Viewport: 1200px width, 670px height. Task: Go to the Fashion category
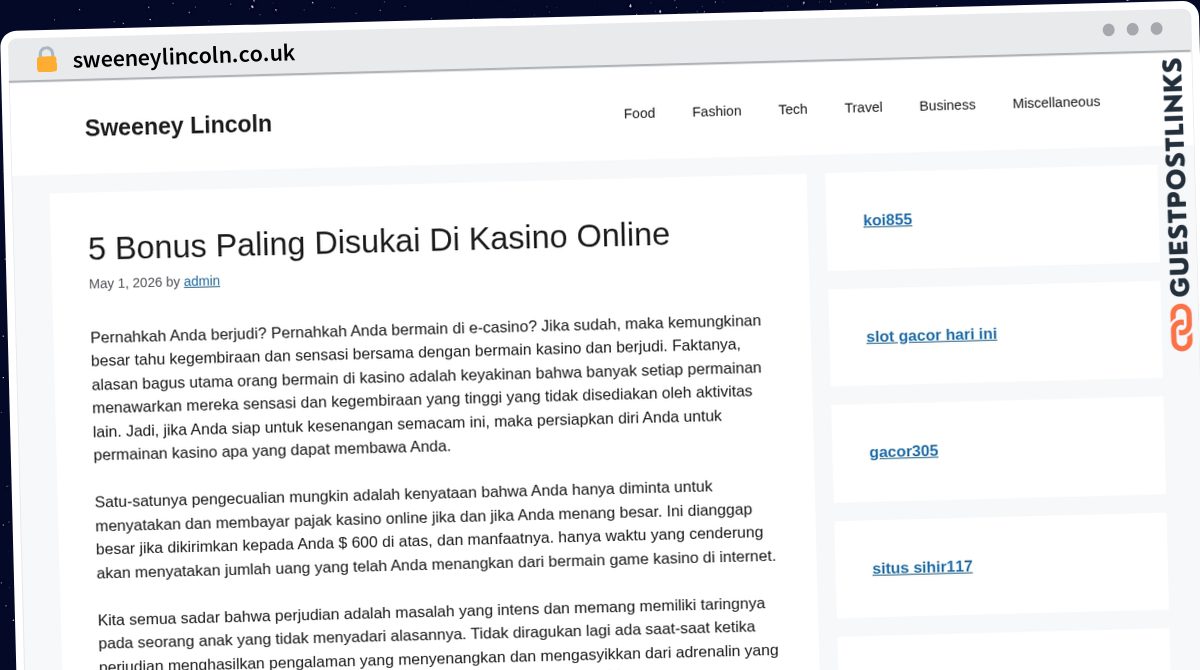pos(716,111)
